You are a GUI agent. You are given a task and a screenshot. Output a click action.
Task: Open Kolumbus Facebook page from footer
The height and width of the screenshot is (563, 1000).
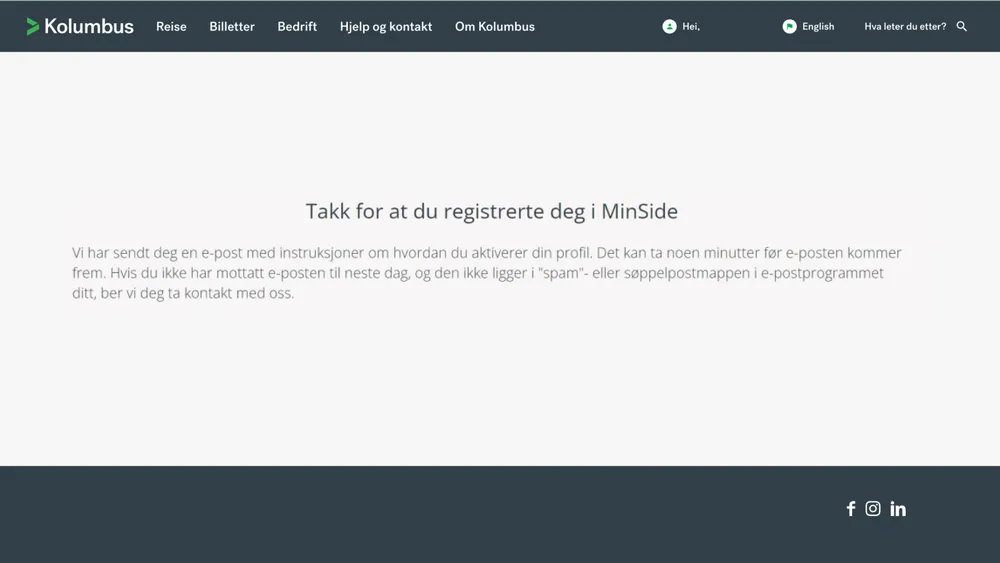(x=851, y=509)
